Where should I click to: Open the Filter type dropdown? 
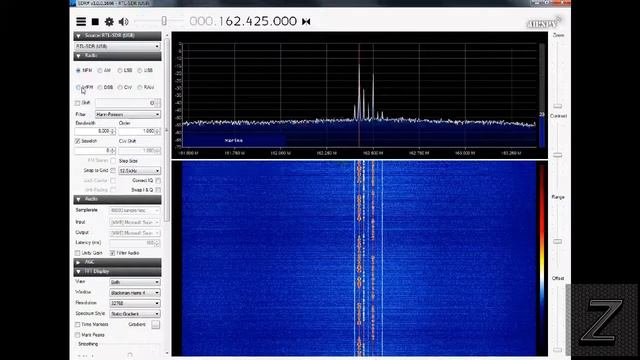tap(128, 115)
